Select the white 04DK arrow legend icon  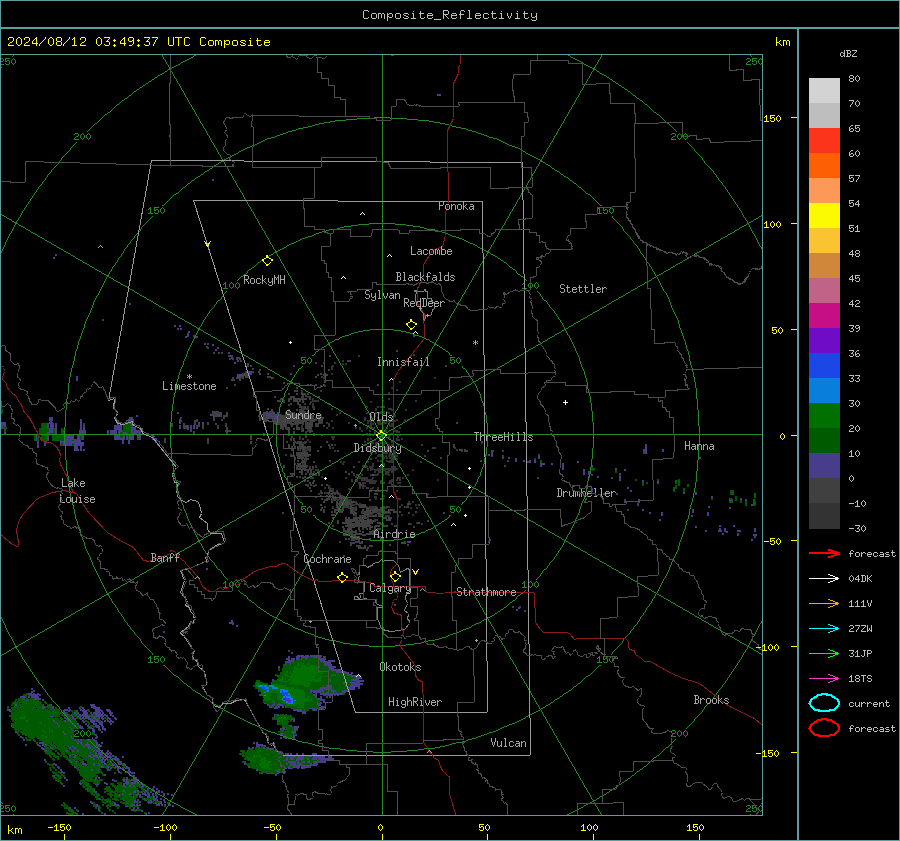(824, 579)
